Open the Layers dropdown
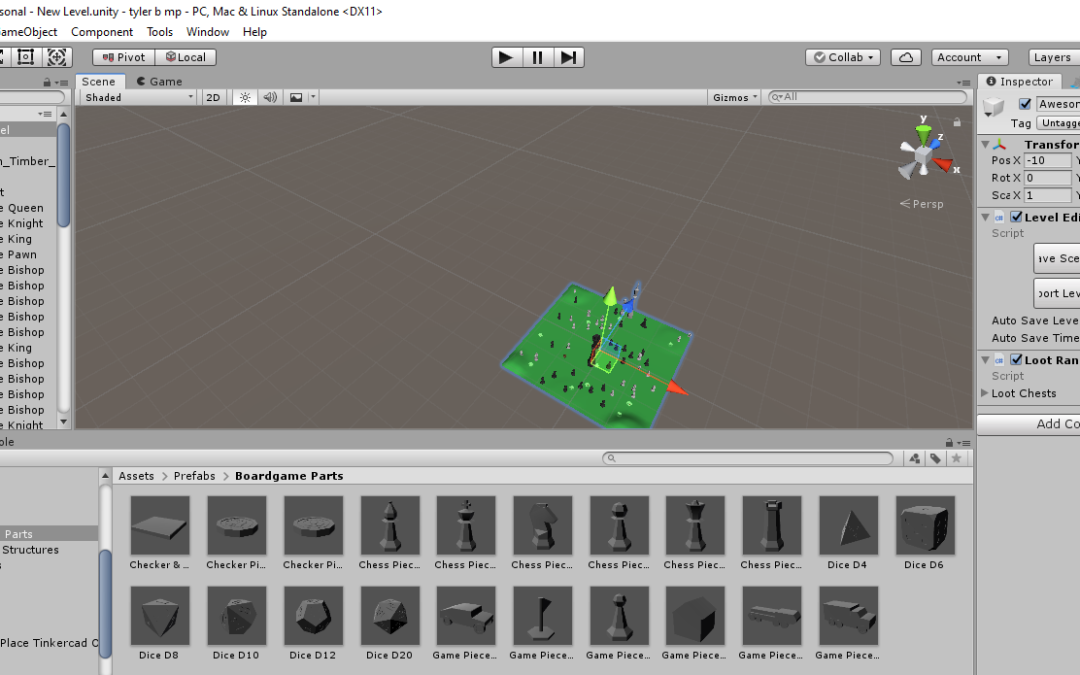 (x=1054, y=57)
